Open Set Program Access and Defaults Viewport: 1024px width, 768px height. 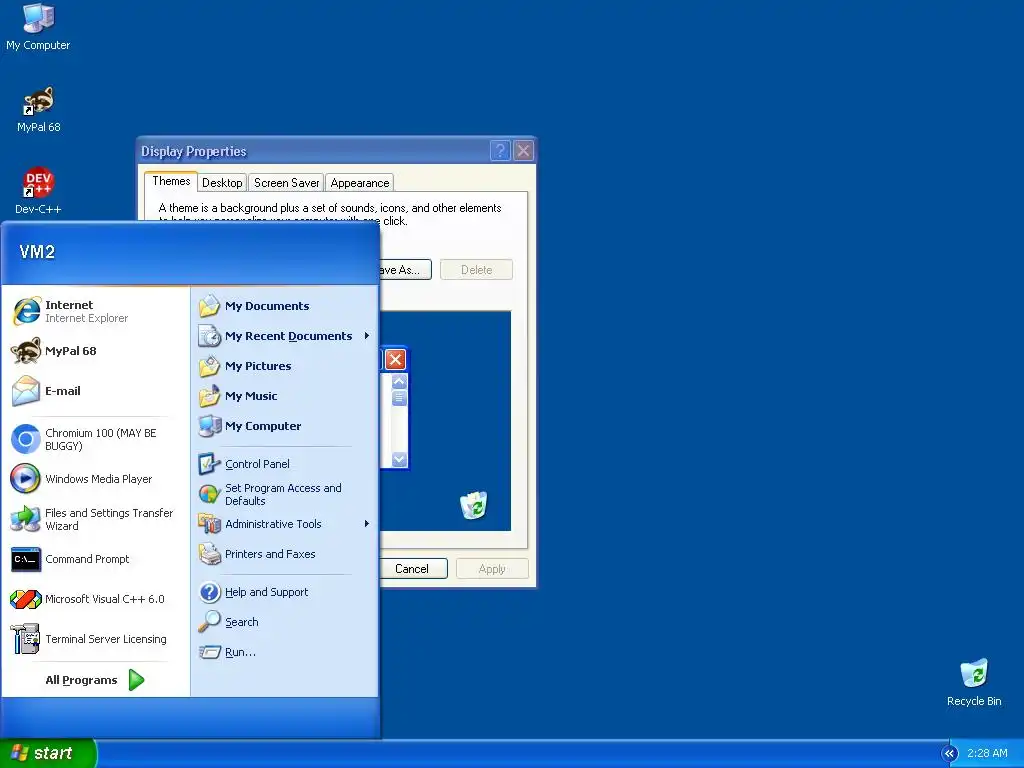[285, 494]
